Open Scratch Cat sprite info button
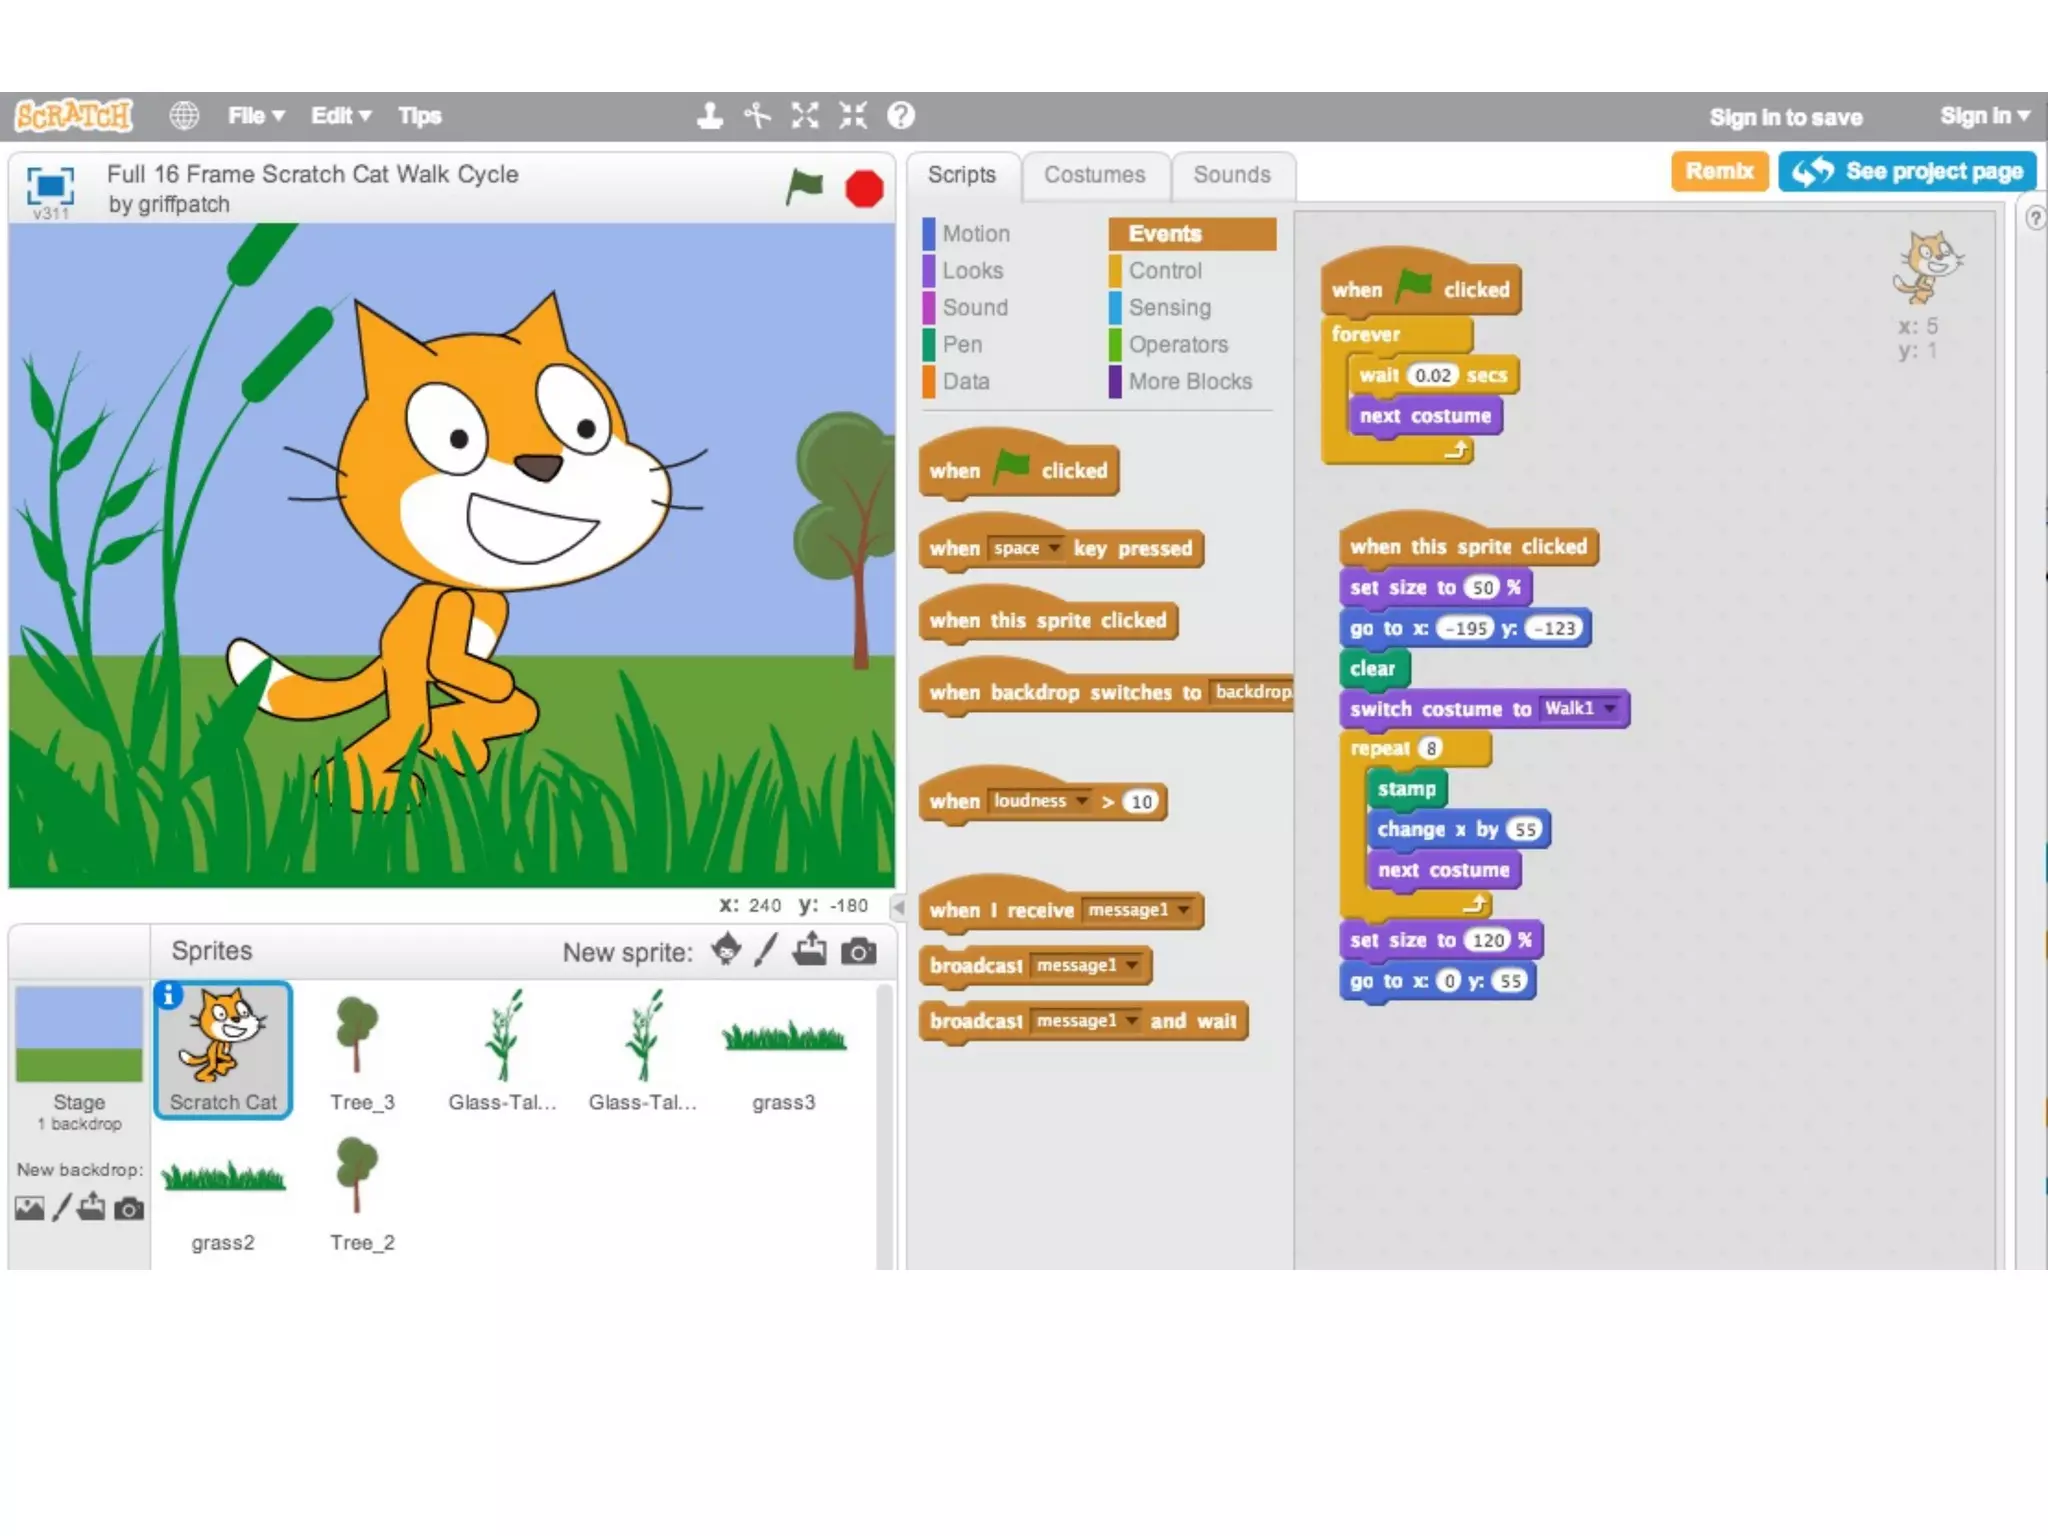2048x1536 pixels. tap(169, 995)
